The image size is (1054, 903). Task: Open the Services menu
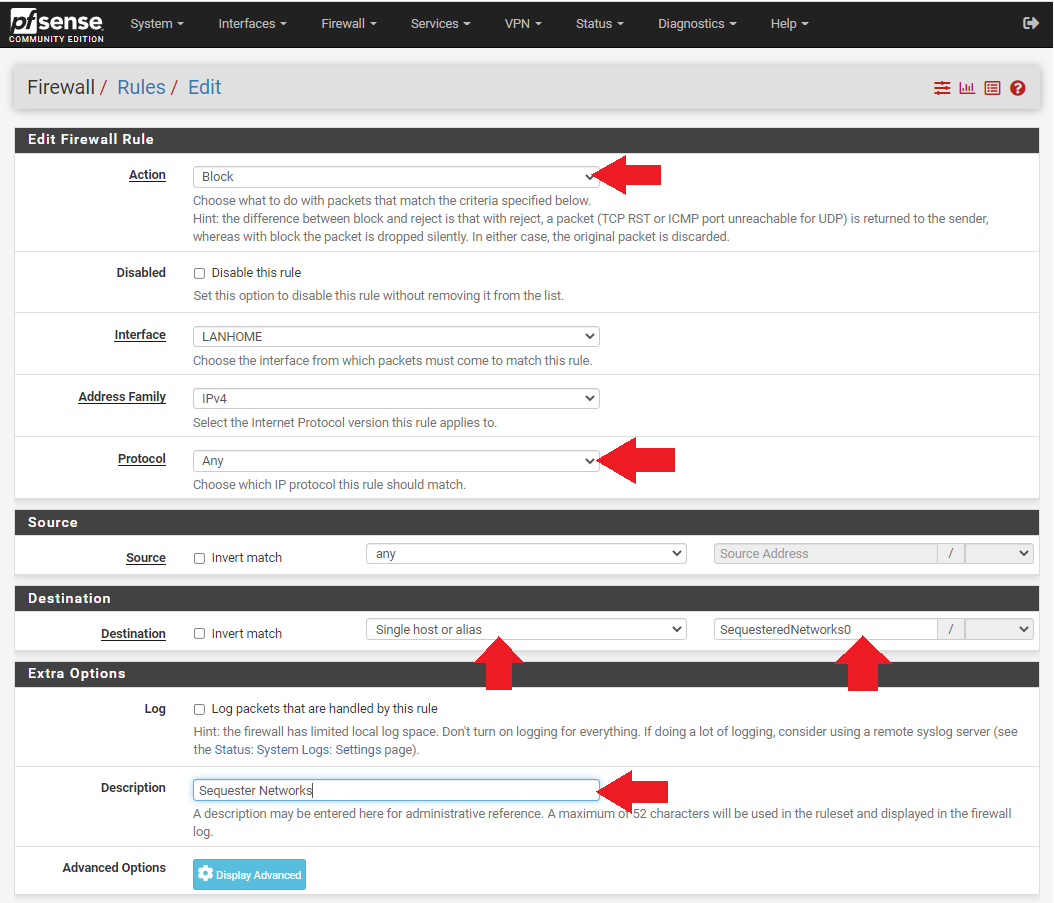pyautogui.click(x=440, y=24)
